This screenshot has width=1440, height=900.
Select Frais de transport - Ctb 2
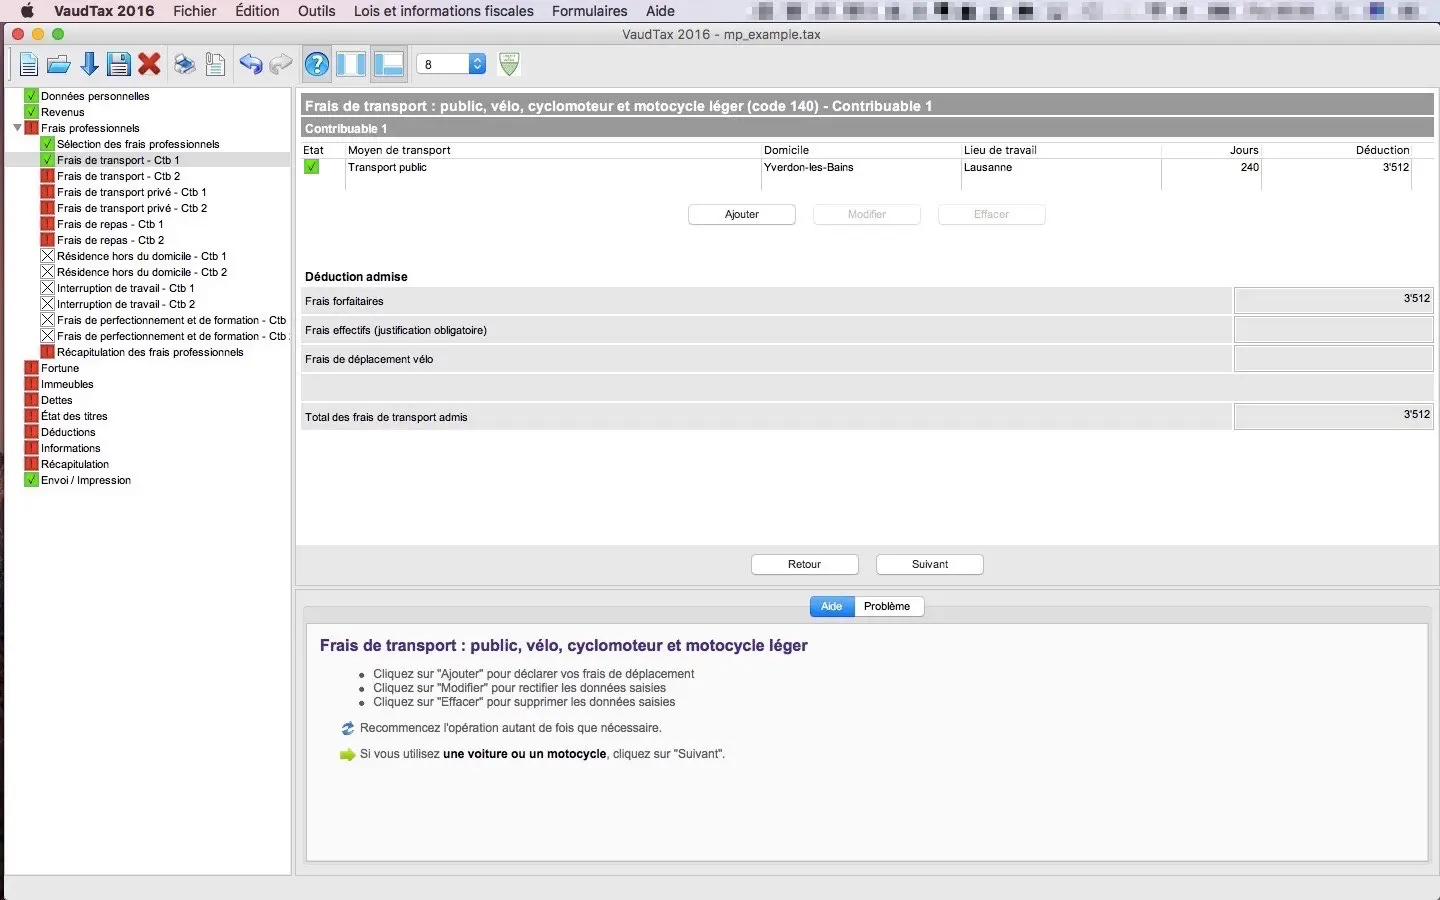(119, 176)
